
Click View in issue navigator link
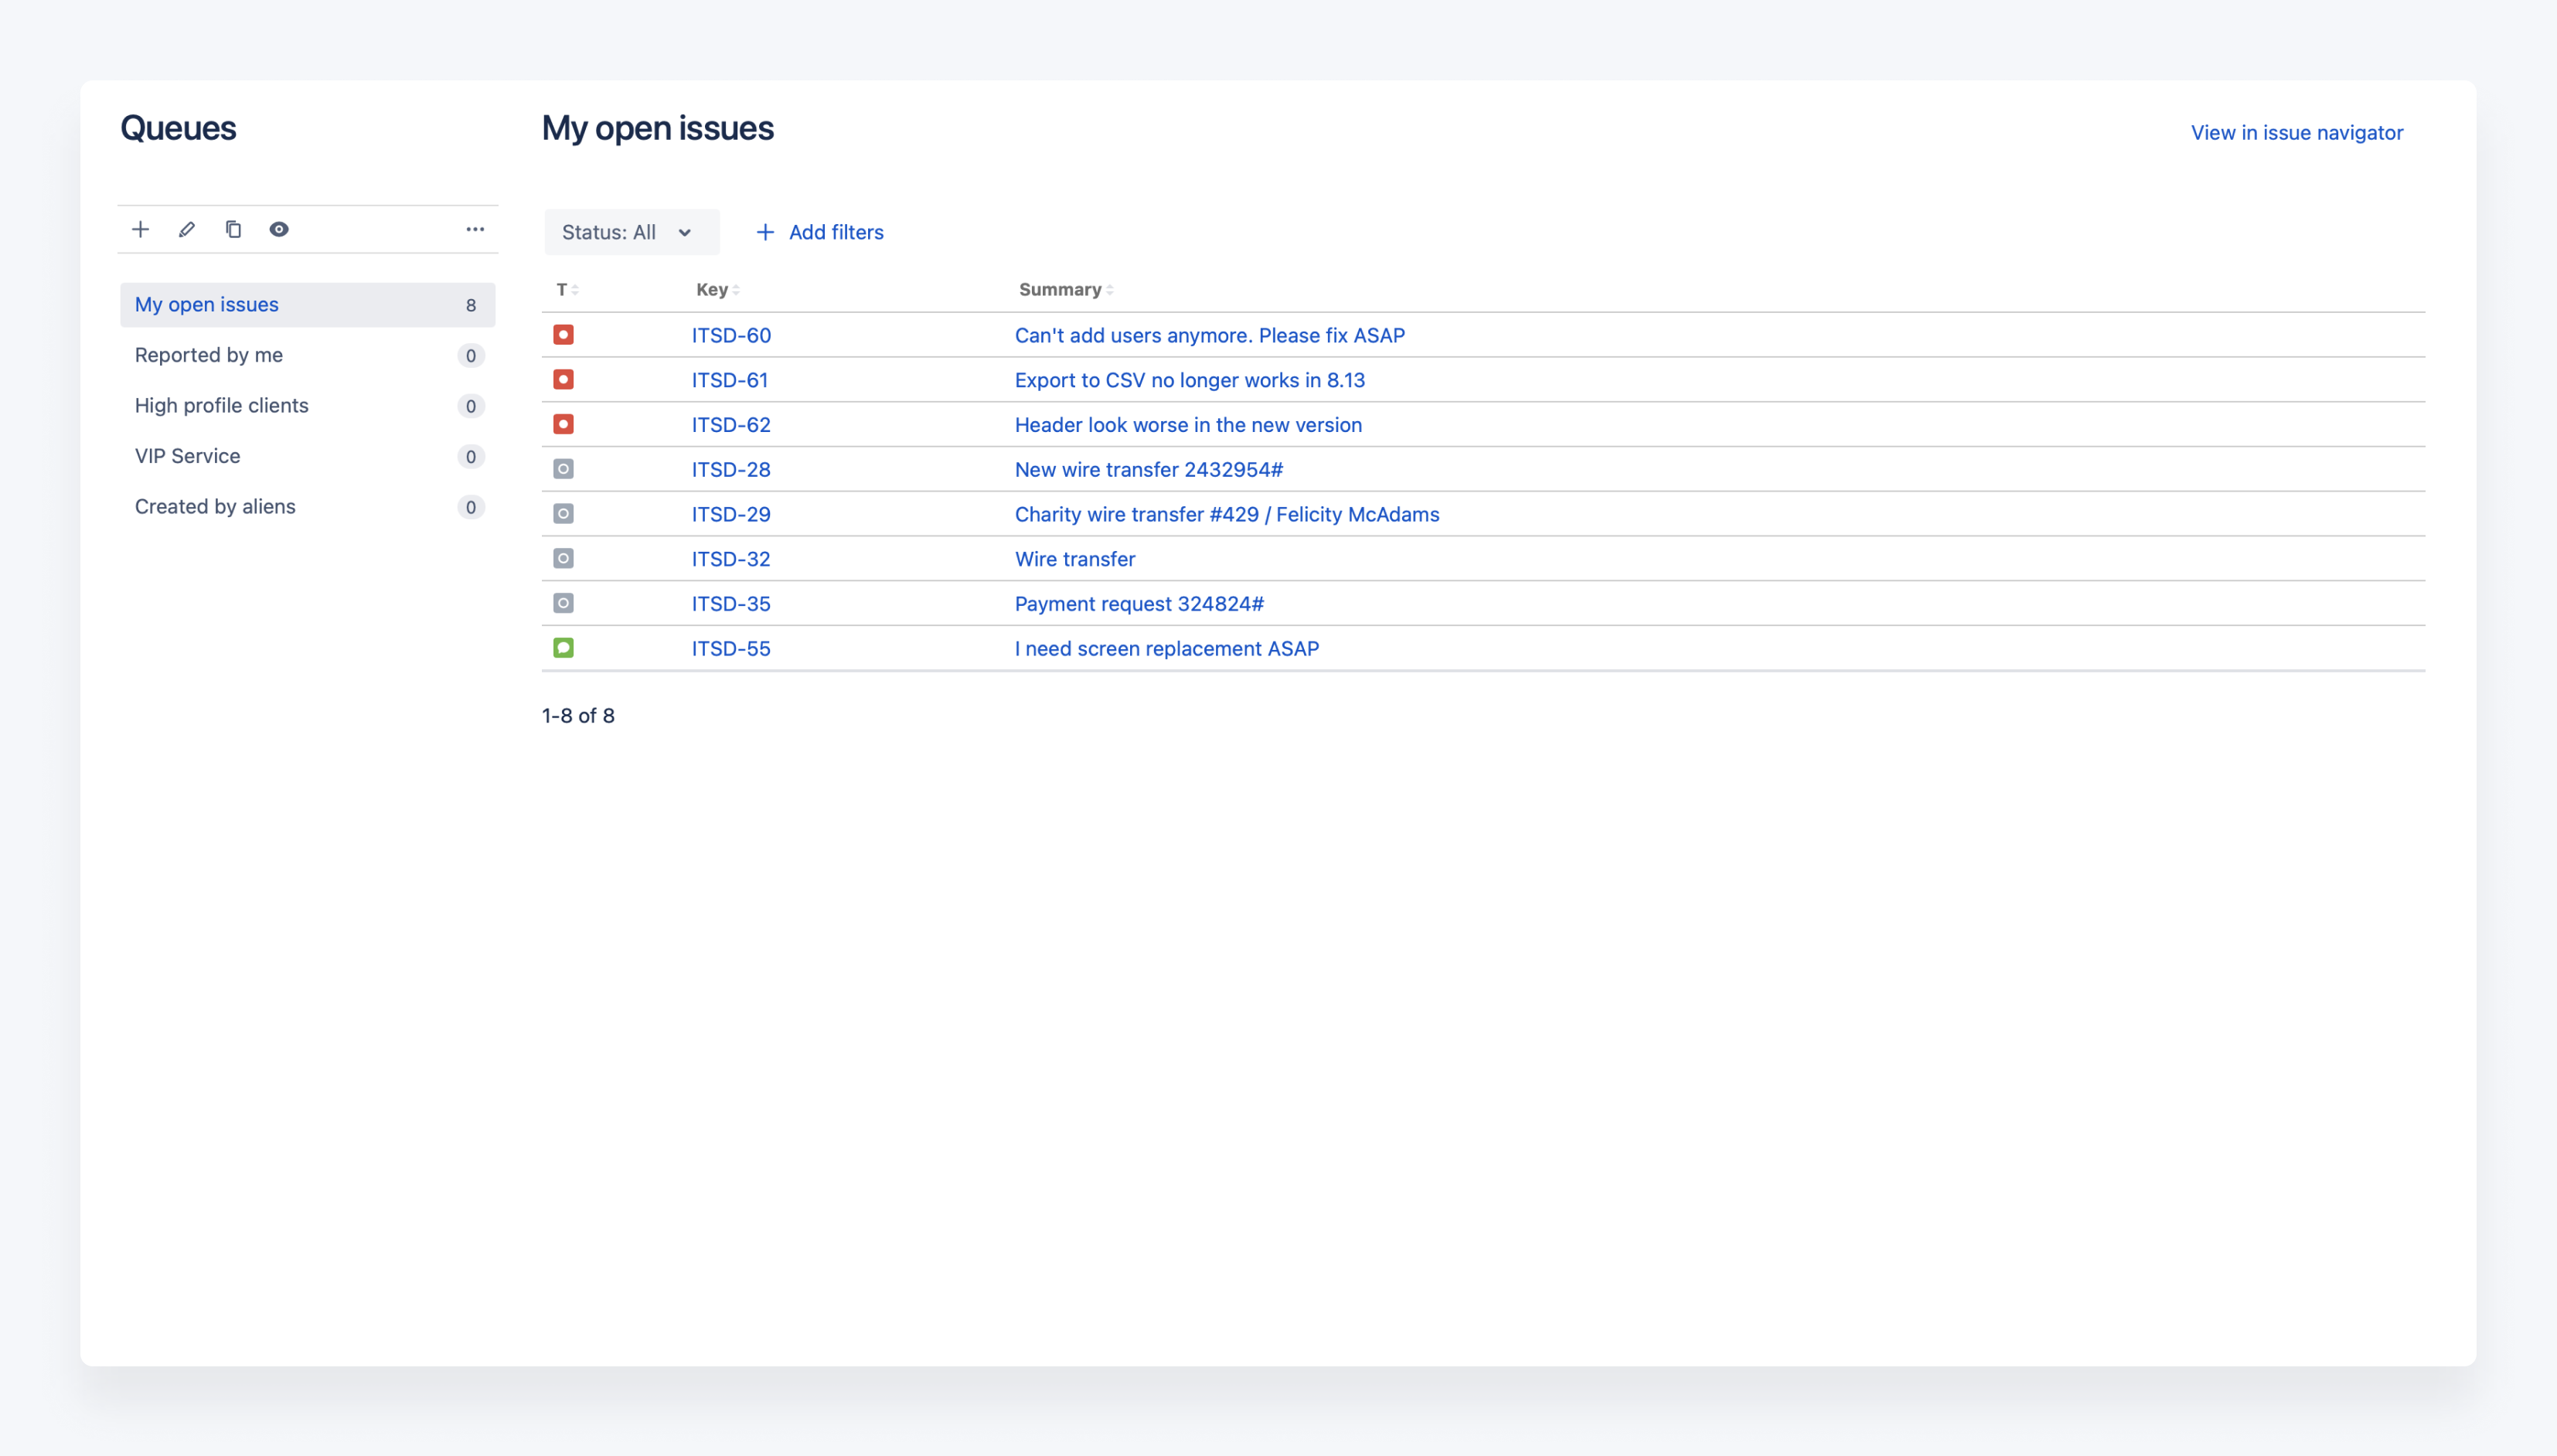click(2297, 133)
